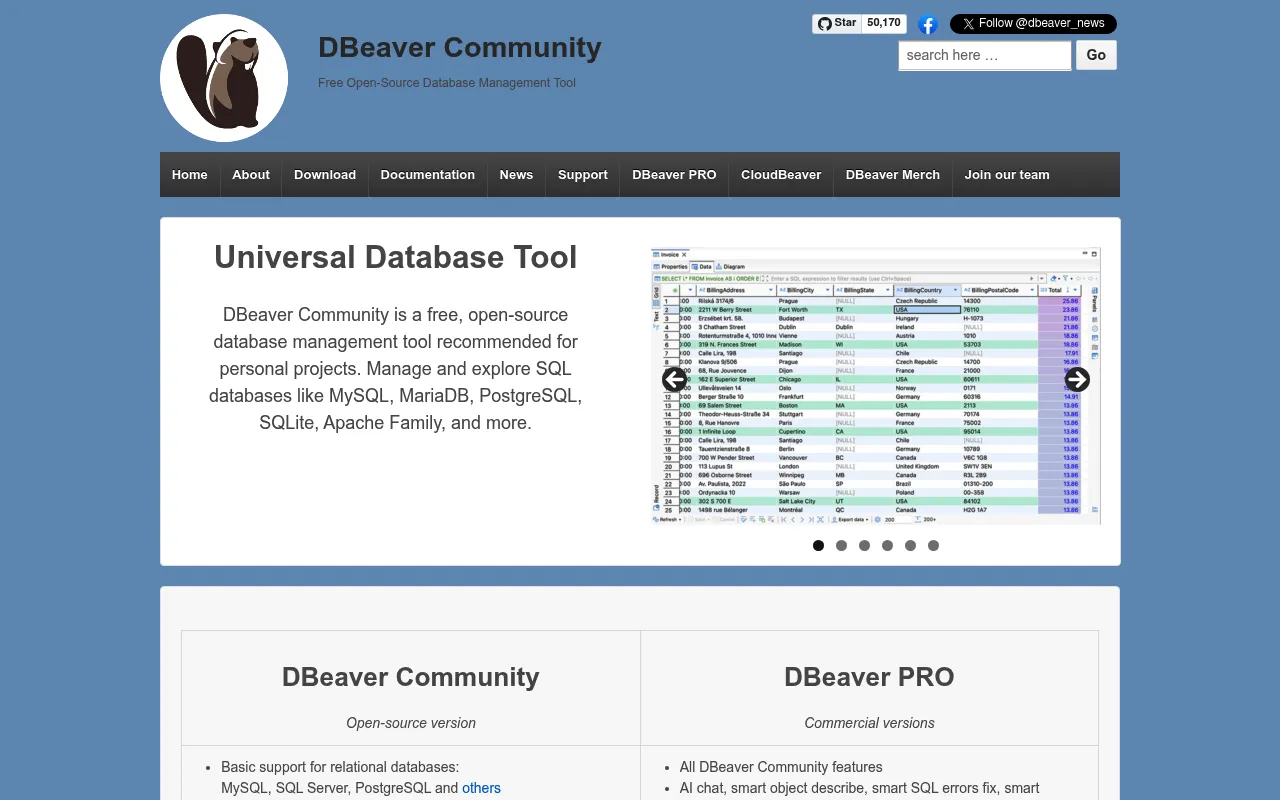This screenshot has width=1280, height=800.
Task: Open the News menu item
Action: pyautogui.click(x=516, y=175)
